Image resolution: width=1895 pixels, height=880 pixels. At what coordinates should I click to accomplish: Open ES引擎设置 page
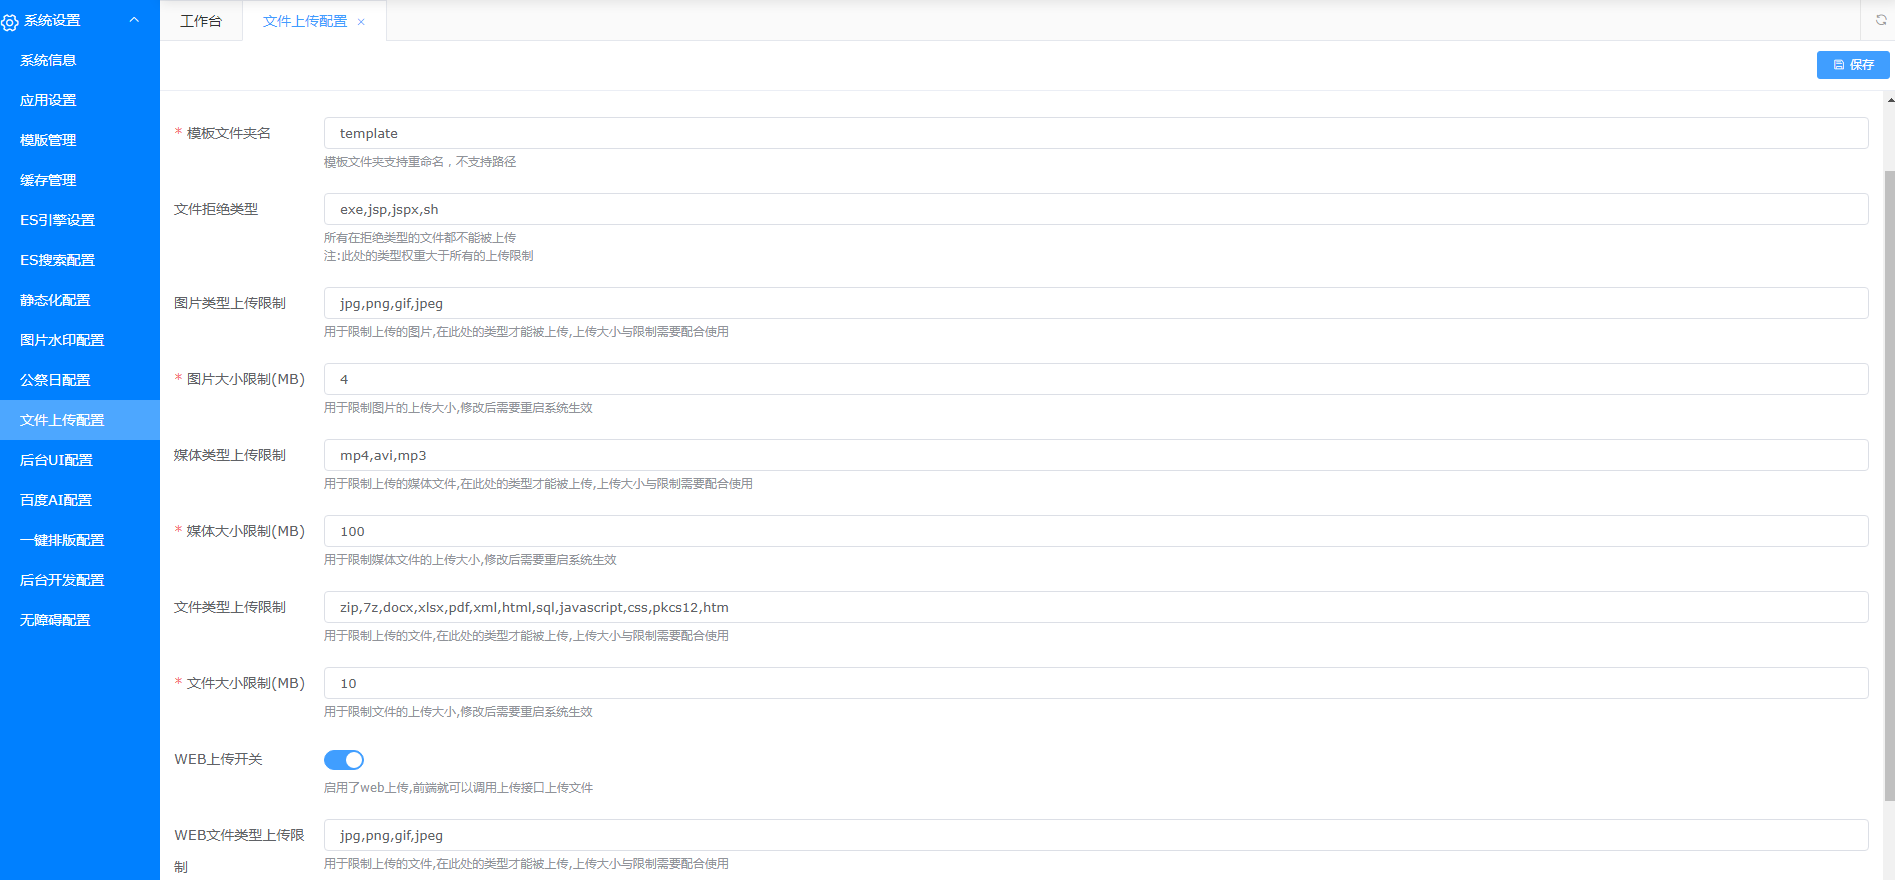point(57,220)
